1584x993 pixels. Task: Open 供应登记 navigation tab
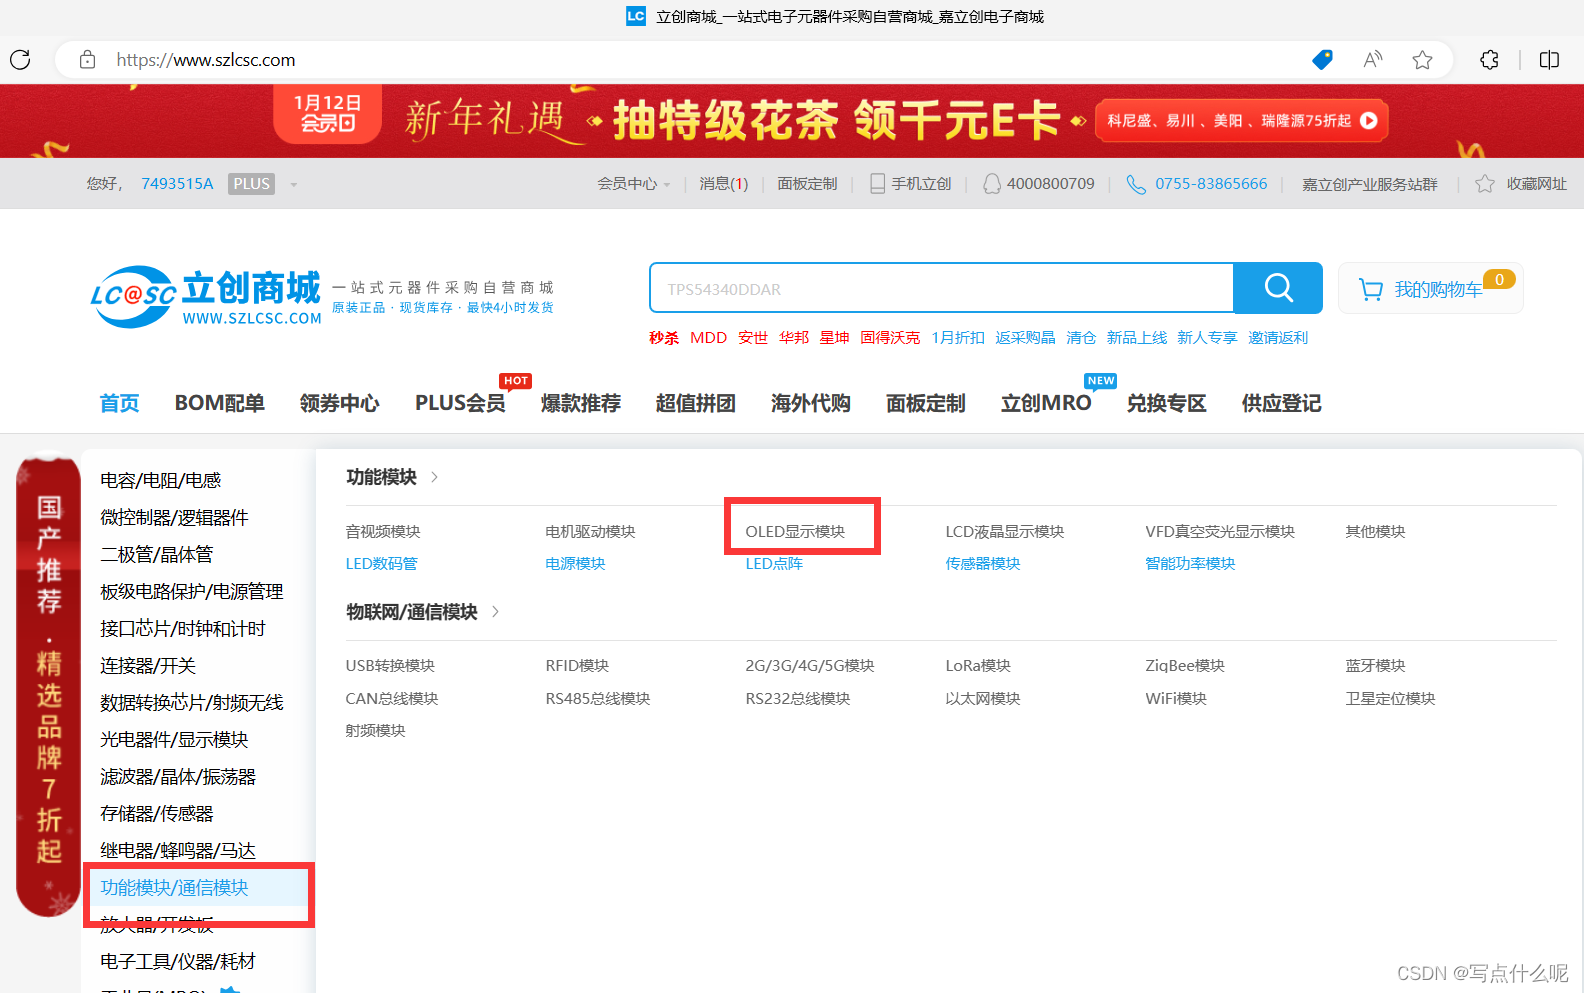coord(1281,403)
